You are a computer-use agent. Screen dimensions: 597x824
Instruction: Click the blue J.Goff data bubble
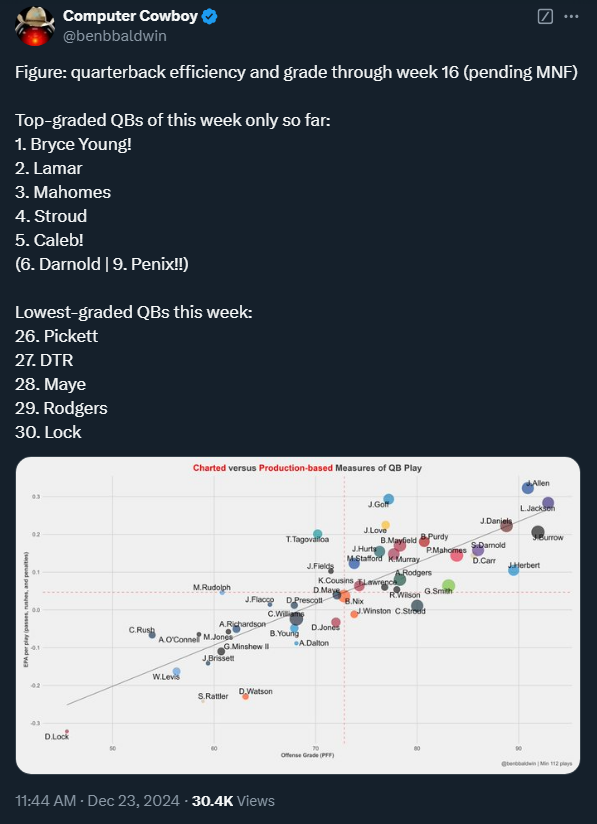pyautogui.click(x=388, y=499)
